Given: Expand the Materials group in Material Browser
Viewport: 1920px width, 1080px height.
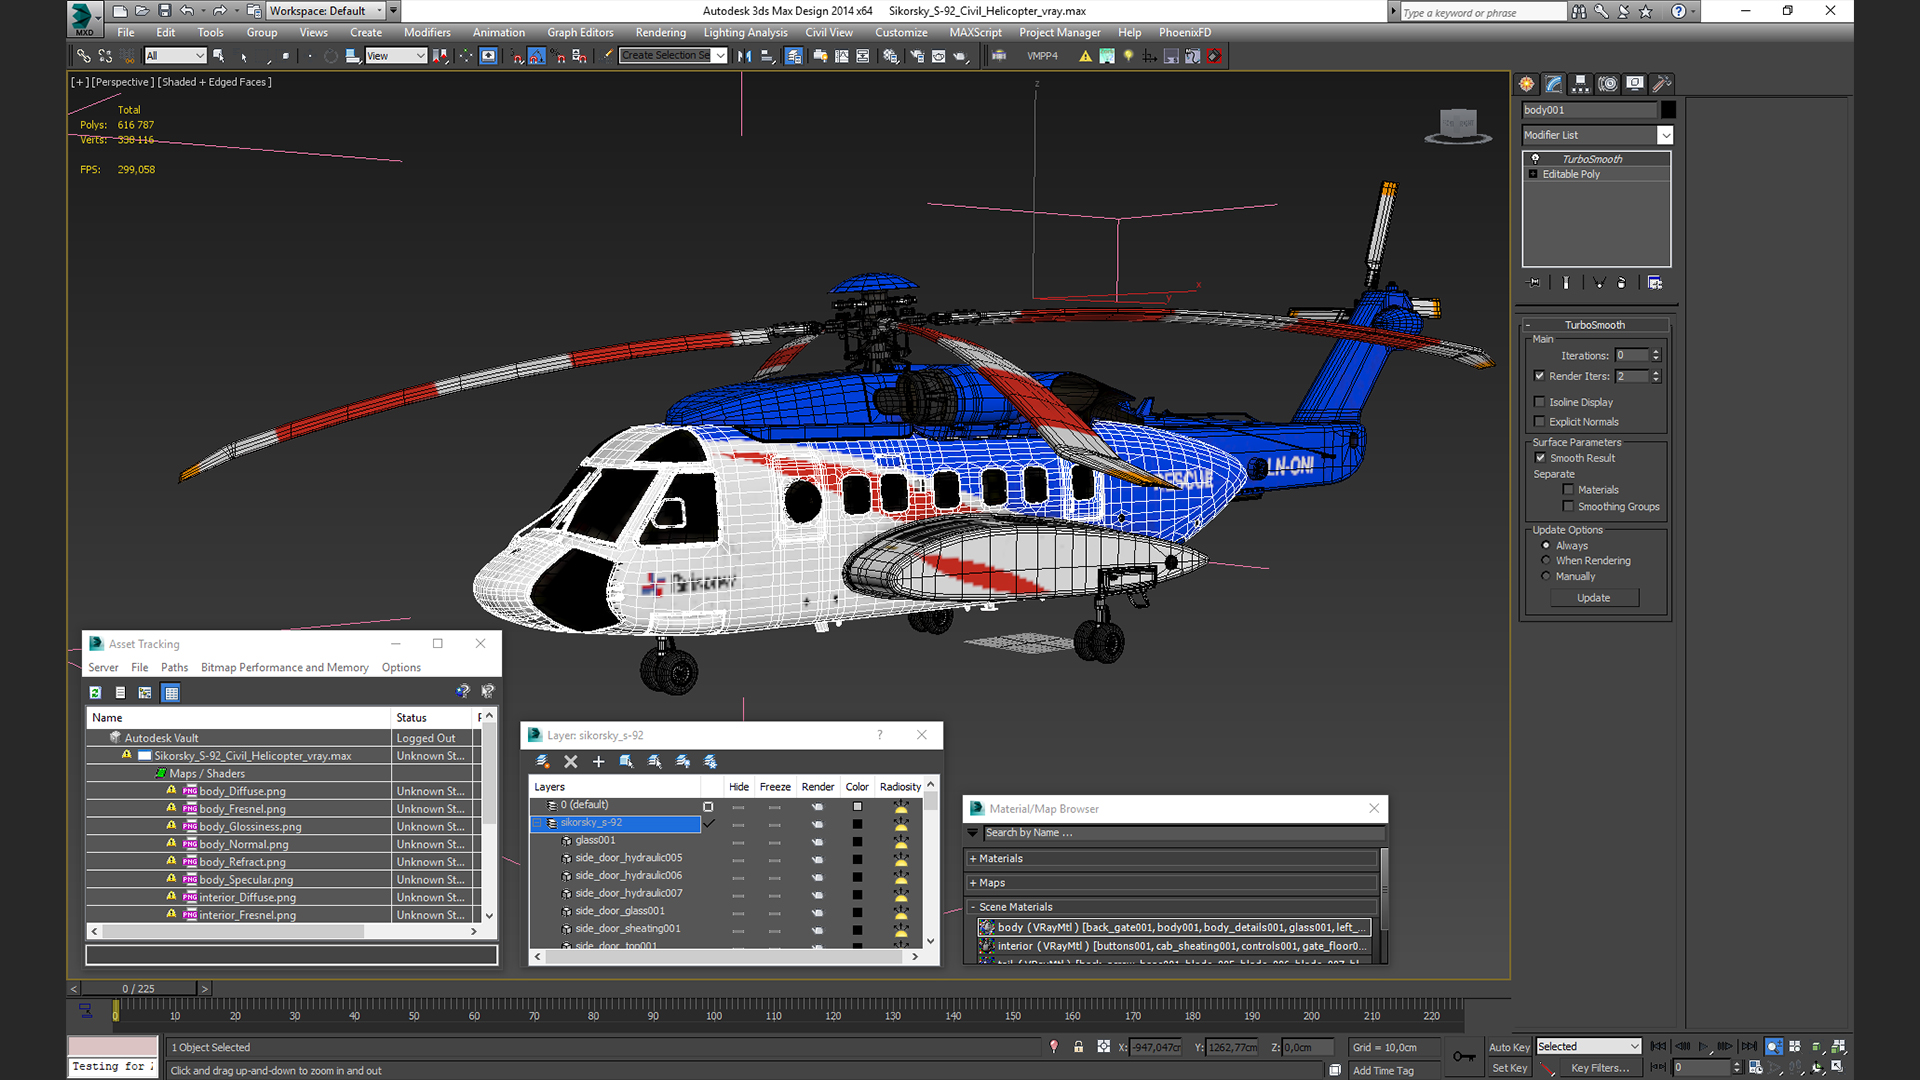Looking at the screenshot, I should point(973,859).
